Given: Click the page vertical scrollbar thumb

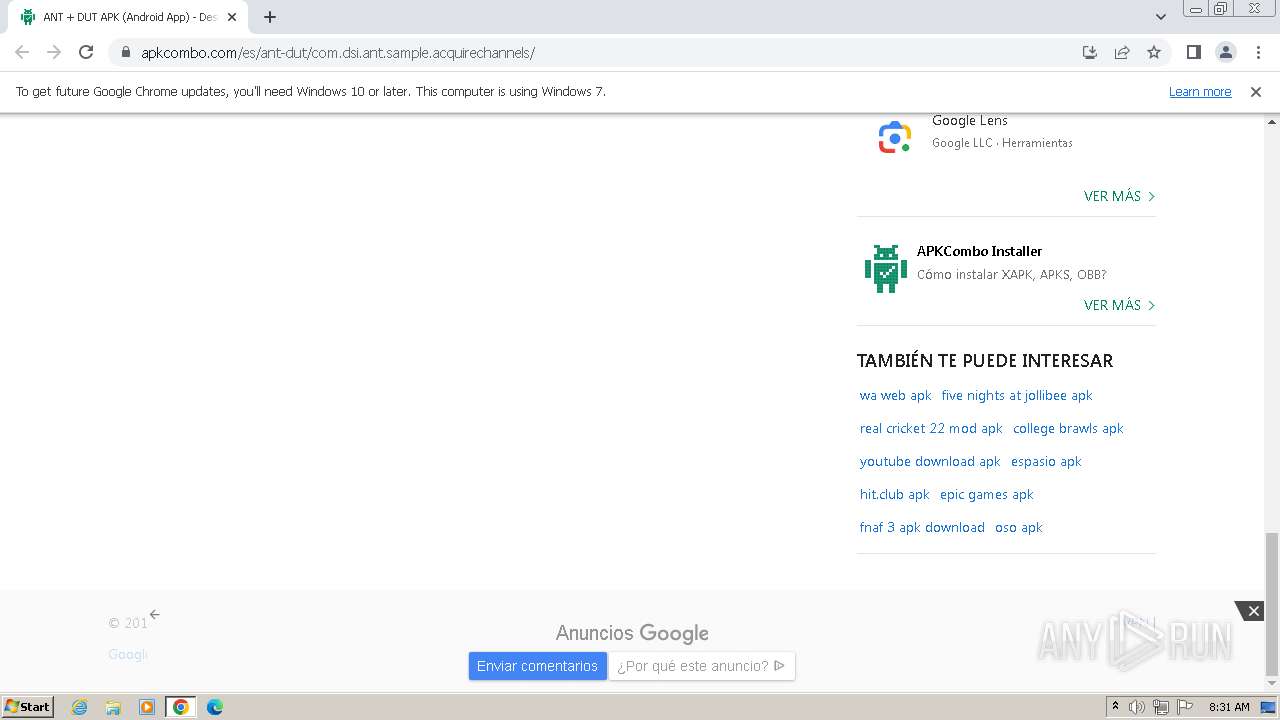Looking at the screenshot, I should [1271, 604].
